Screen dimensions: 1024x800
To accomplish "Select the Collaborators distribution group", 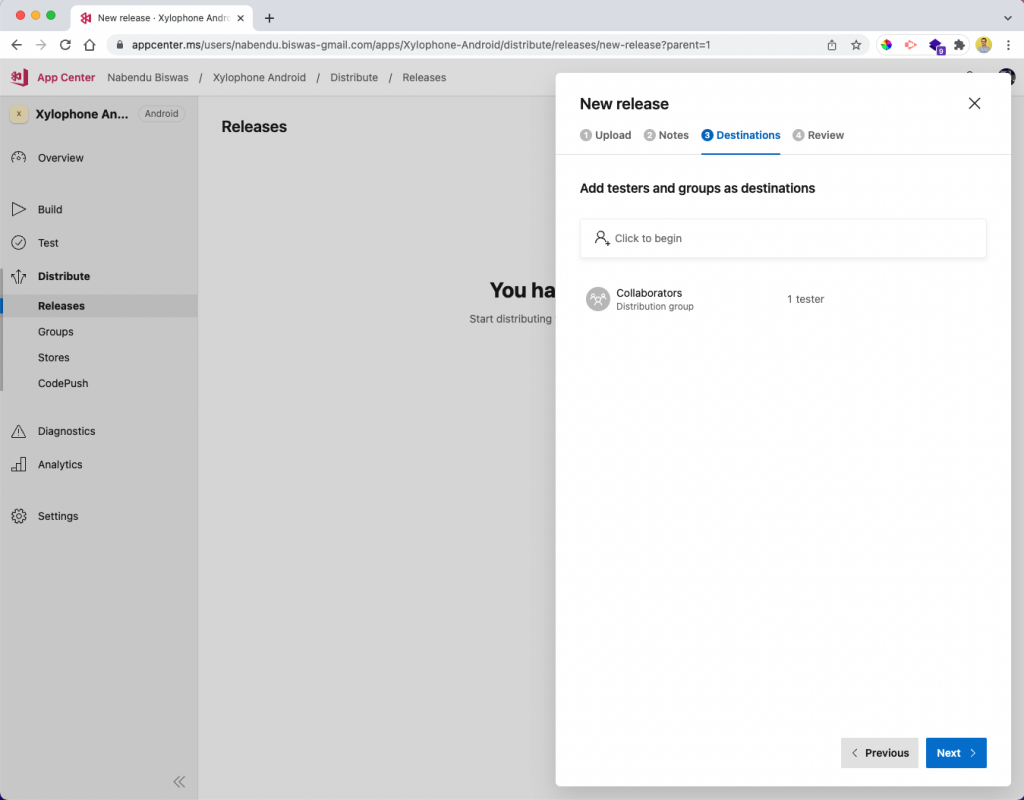I will pos(783,299).
